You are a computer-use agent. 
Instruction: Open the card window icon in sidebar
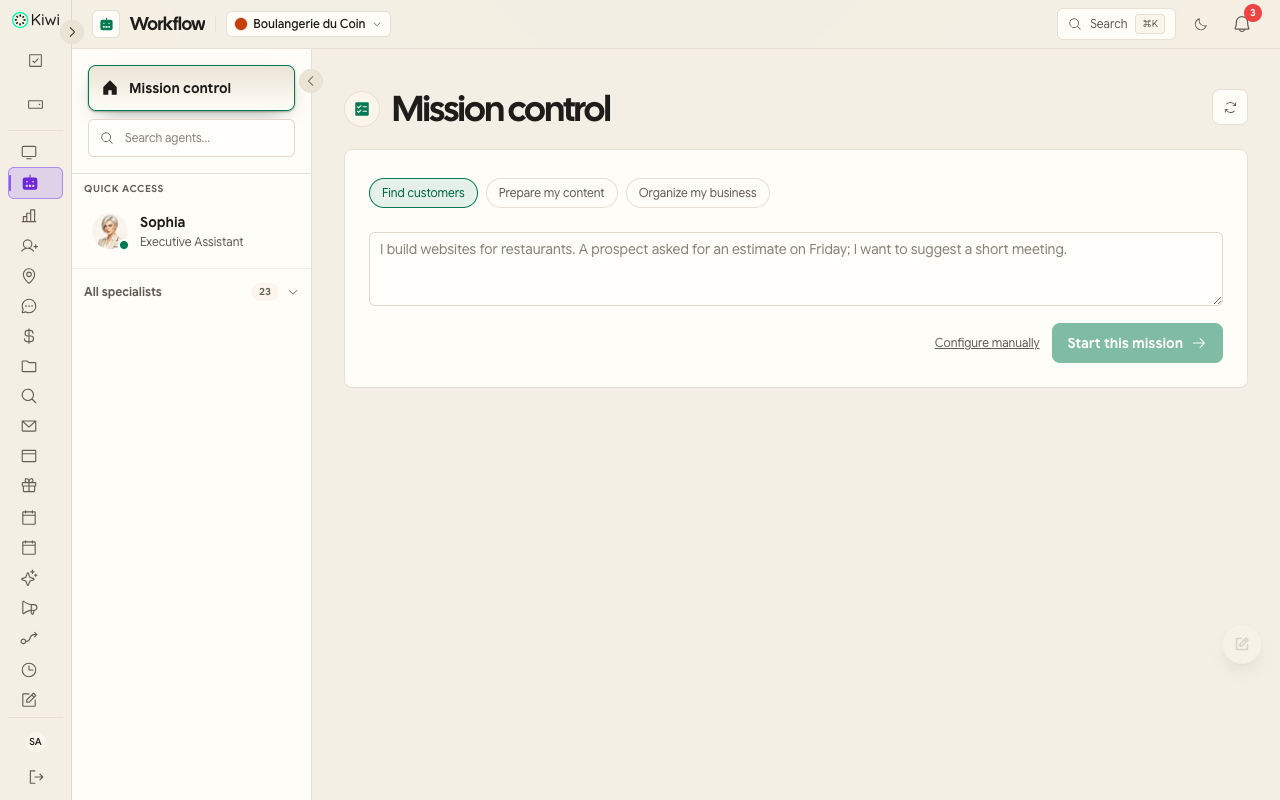pyautogui.click(x=29, y=456)
